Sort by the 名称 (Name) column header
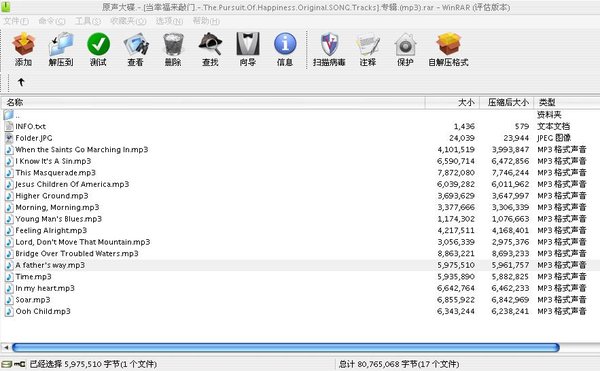Screen dimensions: 600x371 (213, 103)
